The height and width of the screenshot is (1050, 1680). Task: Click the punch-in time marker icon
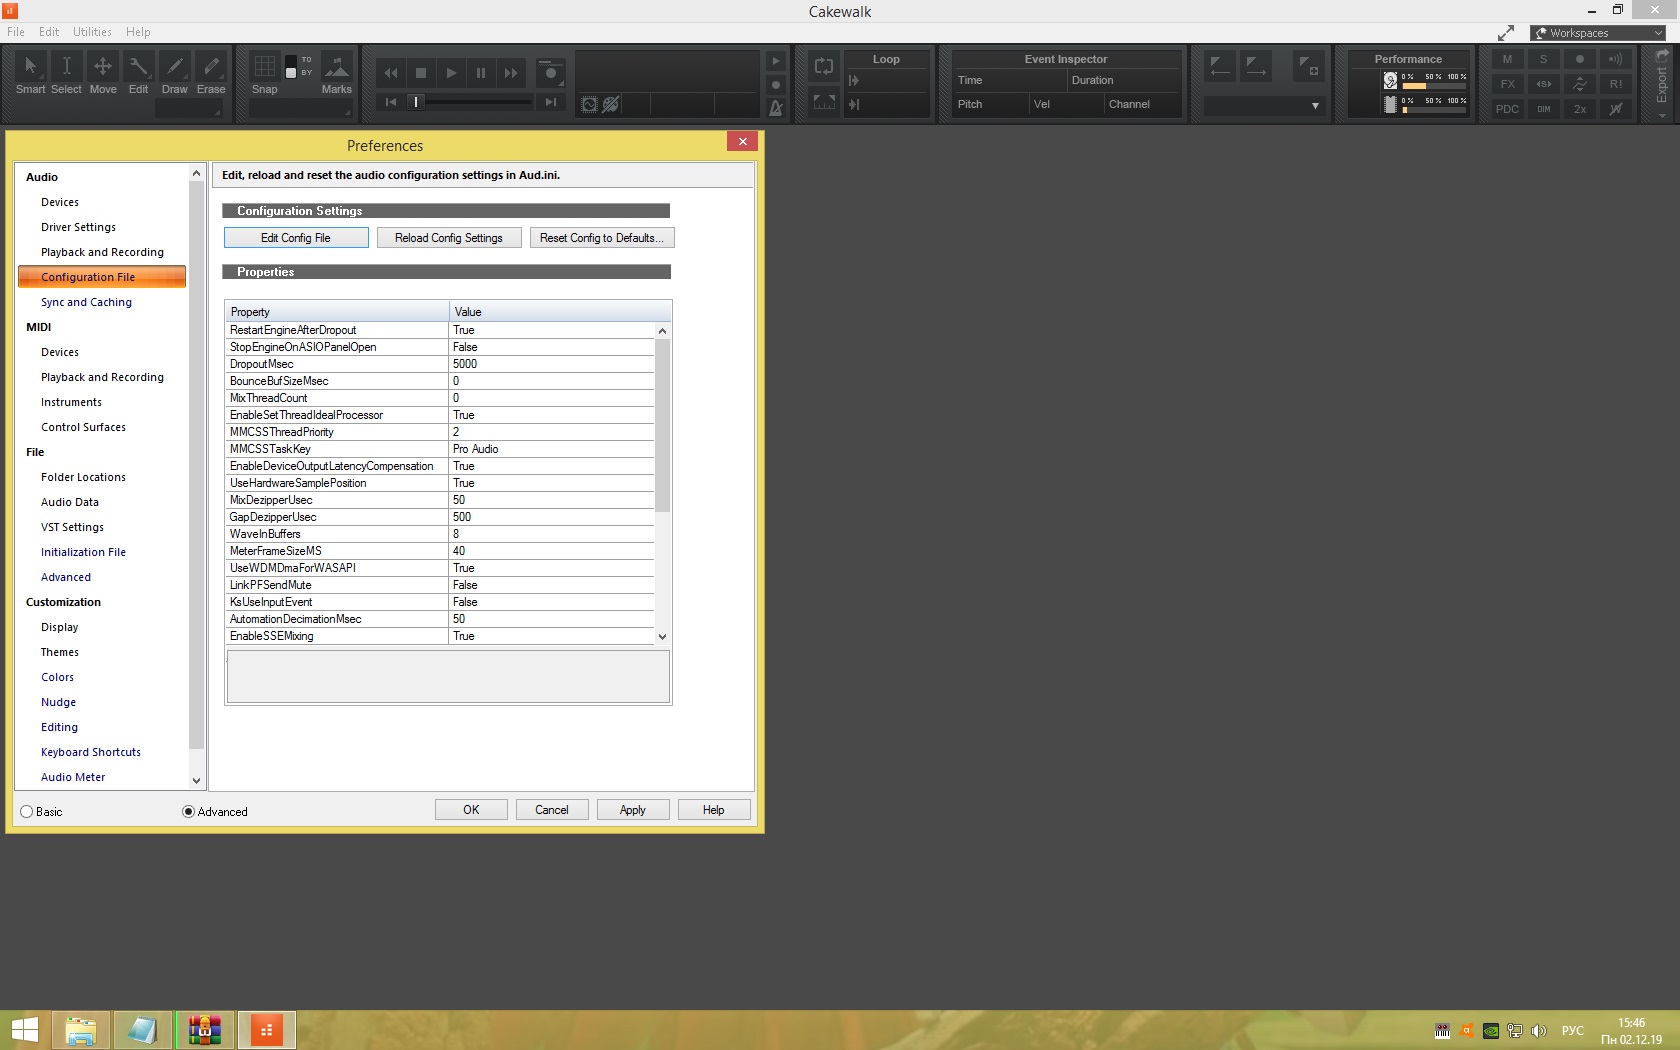point(853,80)
